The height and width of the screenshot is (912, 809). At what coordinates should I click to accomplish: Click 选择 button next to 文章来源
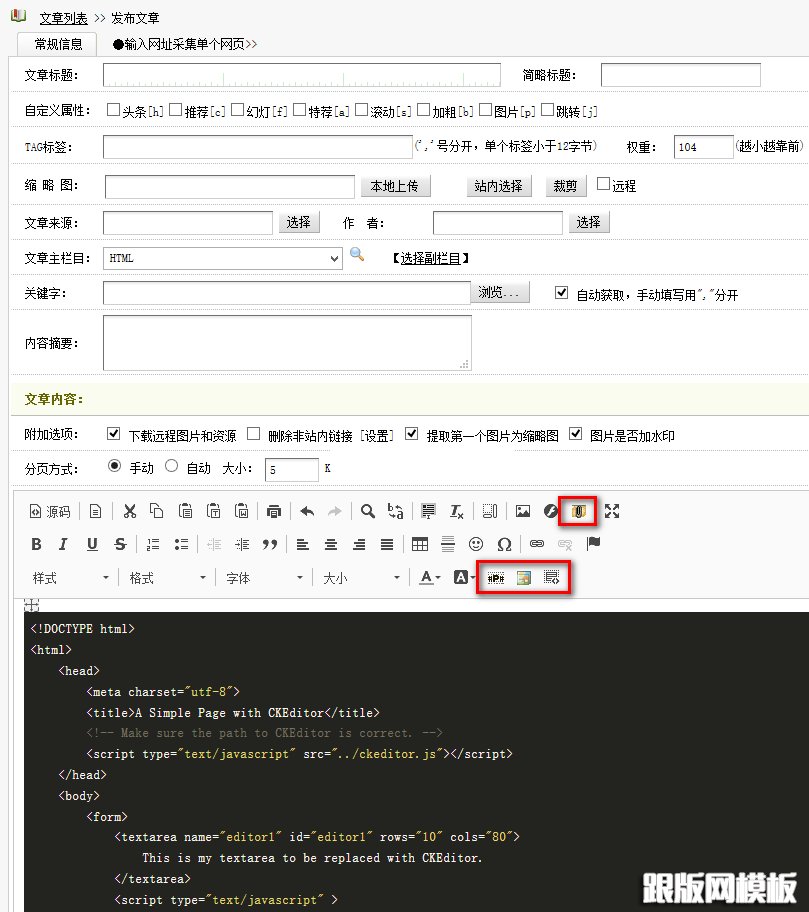[299, 222]
